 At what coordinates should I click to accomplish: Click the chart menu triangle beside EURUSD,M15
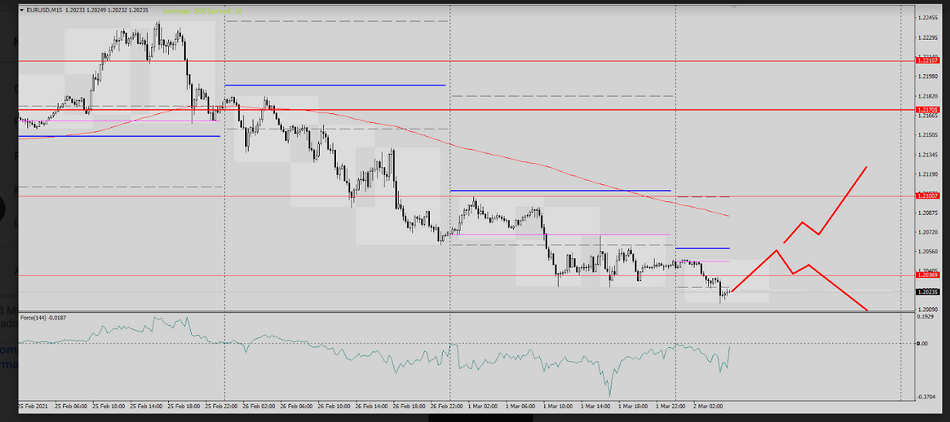(x=21, y=9)
